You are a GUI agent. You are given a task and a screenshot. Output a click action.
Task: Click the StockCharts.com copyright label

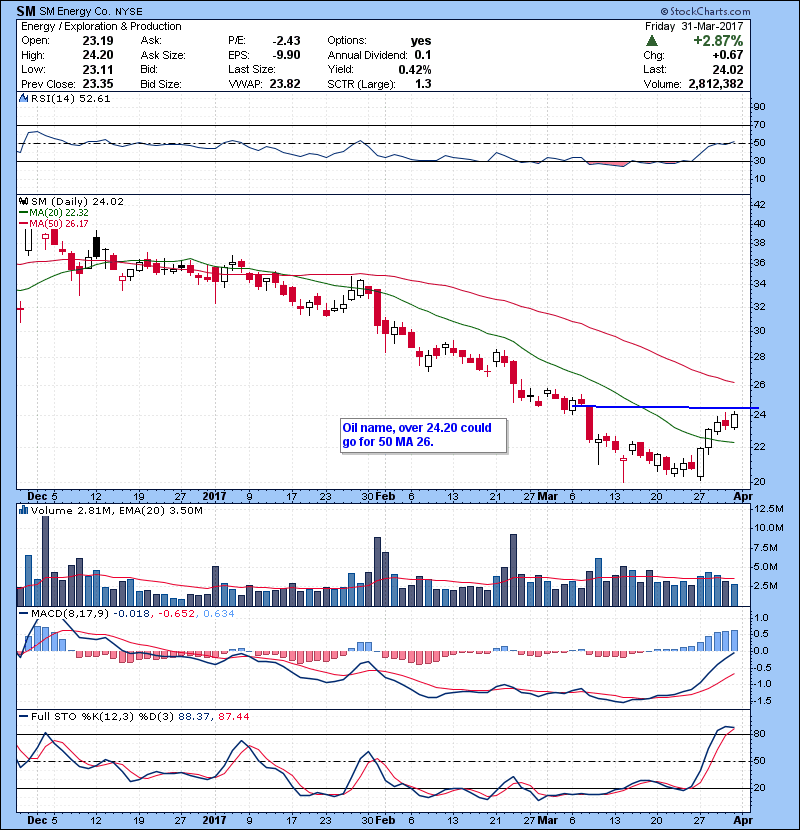click(x=705, y=11)
